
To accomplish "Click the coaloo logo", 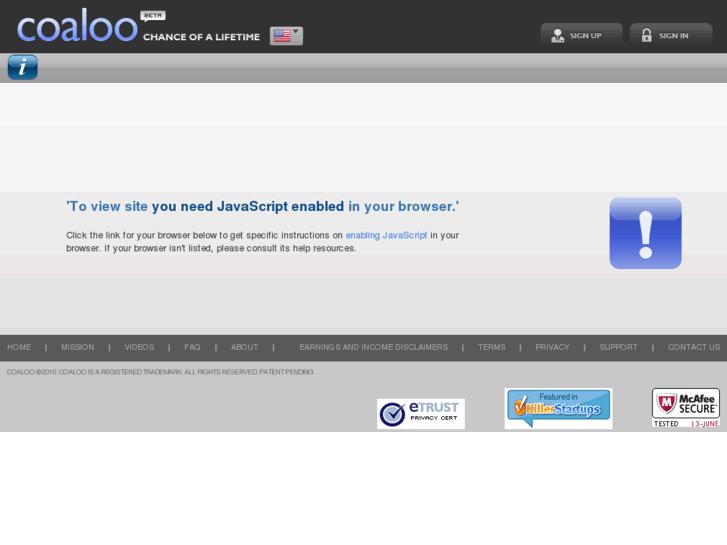I will [77, 25].
